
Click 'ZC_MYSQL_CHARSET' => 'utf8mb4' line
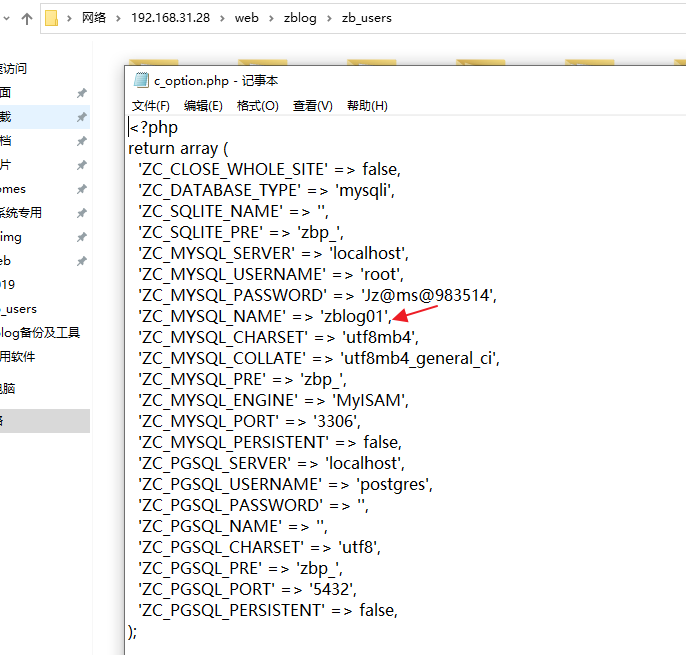tap(279, 337)
